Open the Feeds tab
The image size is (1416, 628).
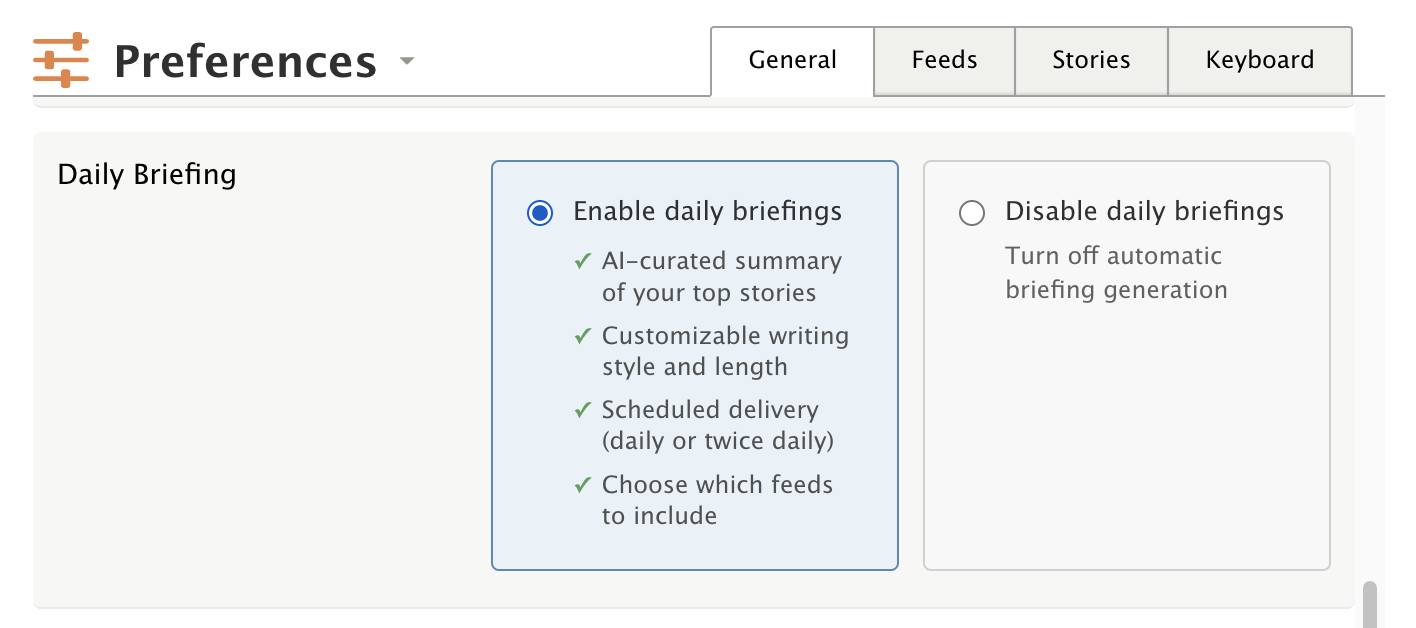944,61
